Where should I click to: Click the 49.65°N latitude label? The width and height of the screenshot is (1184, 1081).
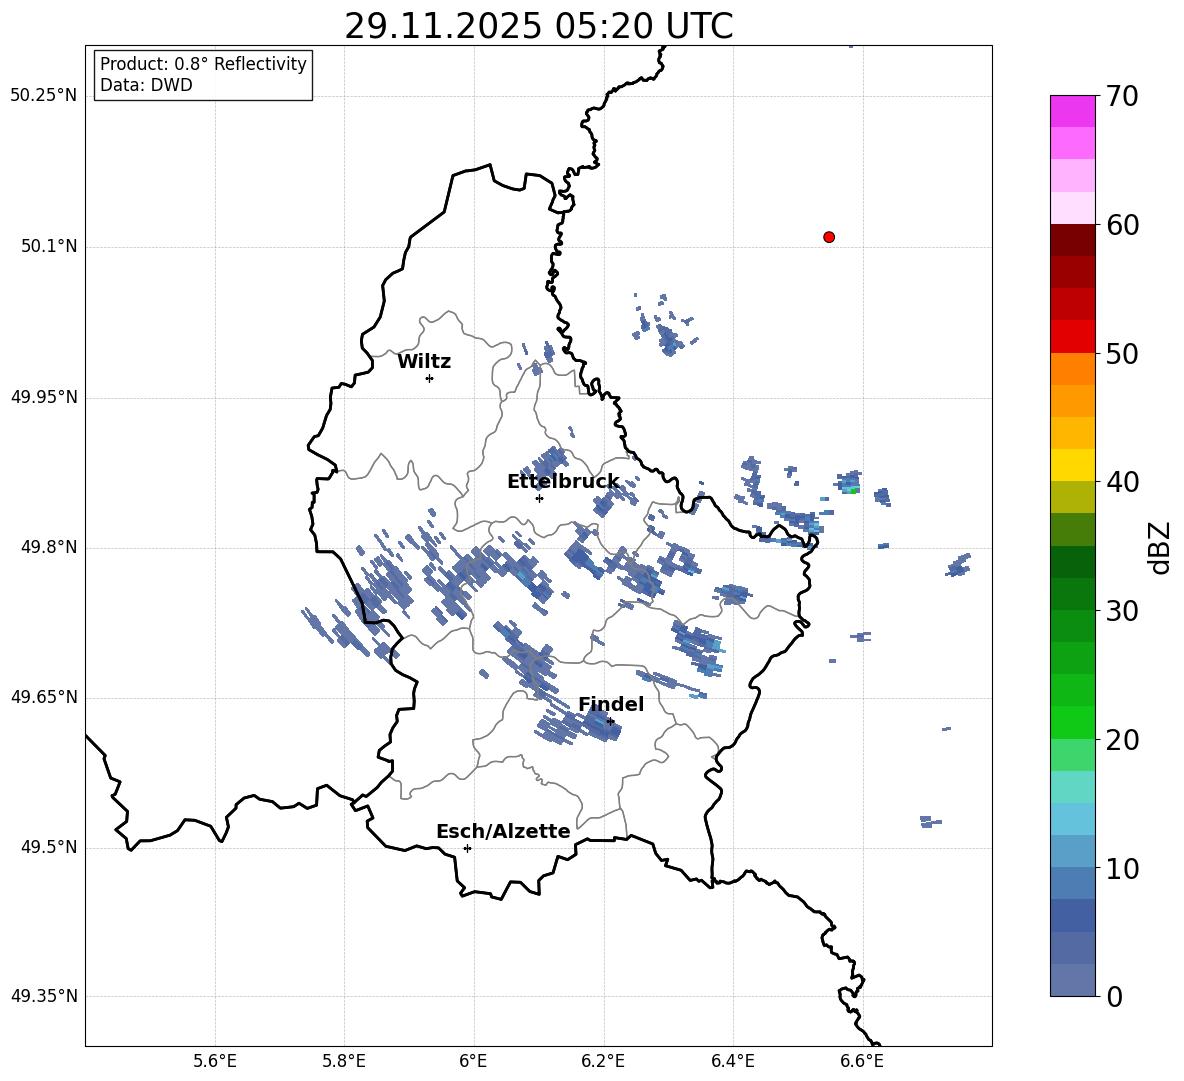click(x=43, y=697)
